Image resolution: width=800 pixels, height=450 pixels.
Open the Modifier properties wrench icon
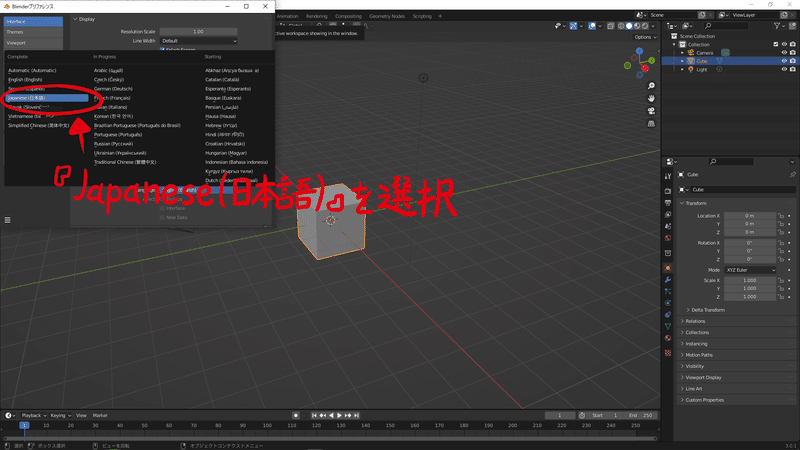(668, 280)
